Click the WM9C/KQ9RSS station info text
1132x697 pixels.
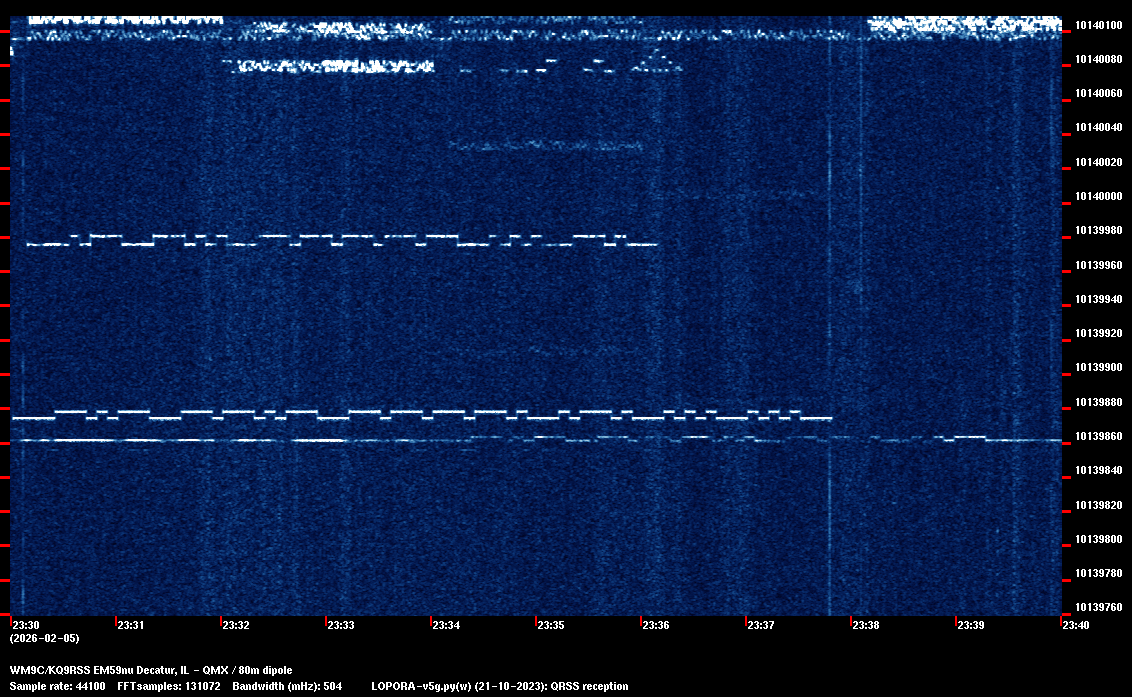click(151, 670)
